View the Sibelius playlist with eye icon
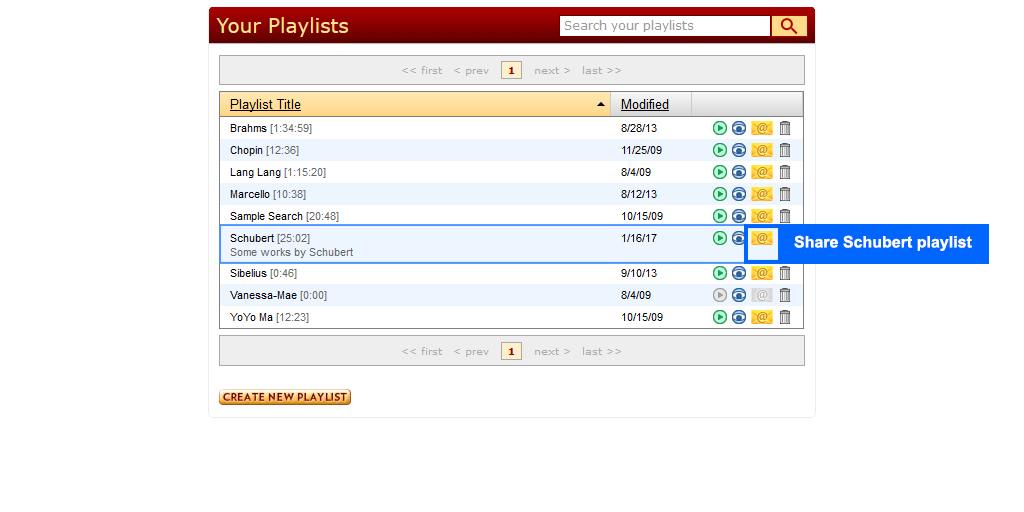The height and width of the screenshot is (512, 1024). point(739,273)
